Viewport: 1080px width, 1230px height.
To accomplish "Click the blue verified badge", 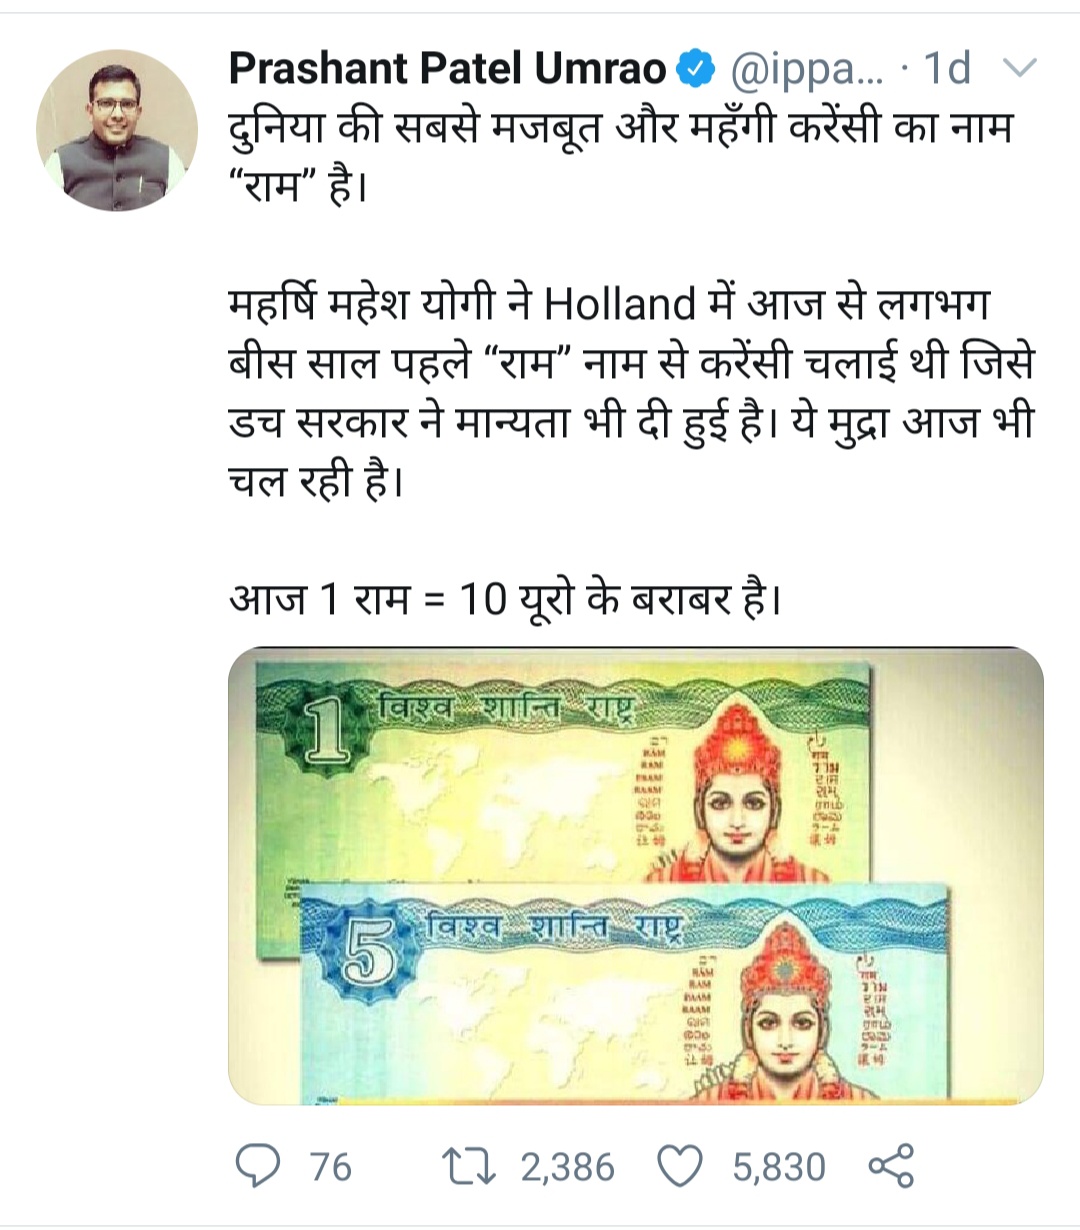I will tap(697, 69).
